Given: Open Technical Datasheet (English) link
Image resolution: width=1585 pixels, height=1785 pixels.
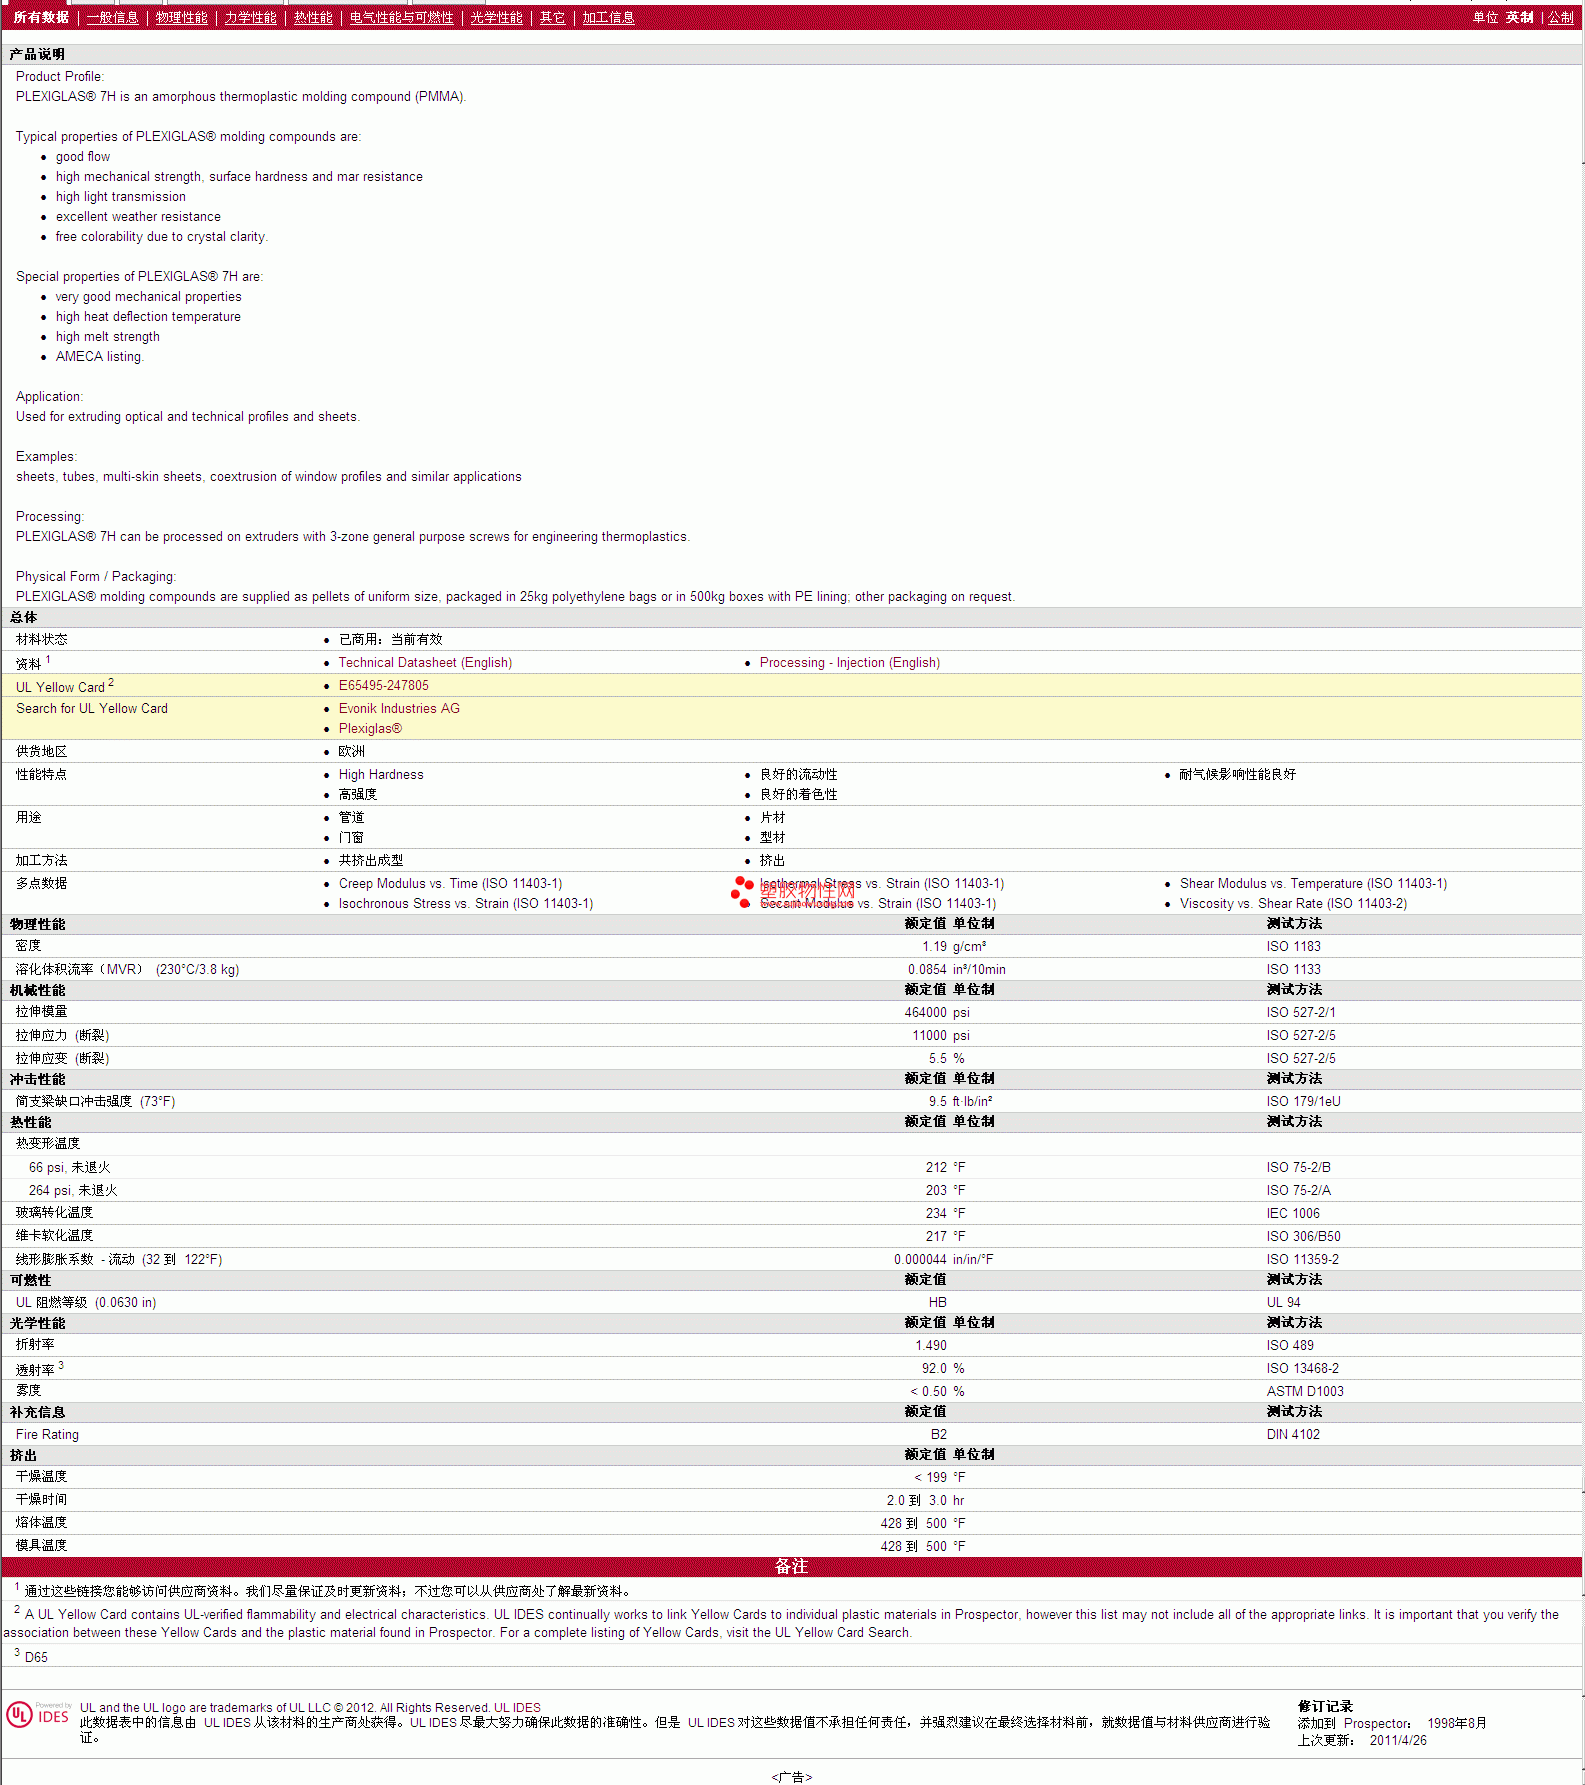Looking at the screenshot, I should tap(425, 663).
